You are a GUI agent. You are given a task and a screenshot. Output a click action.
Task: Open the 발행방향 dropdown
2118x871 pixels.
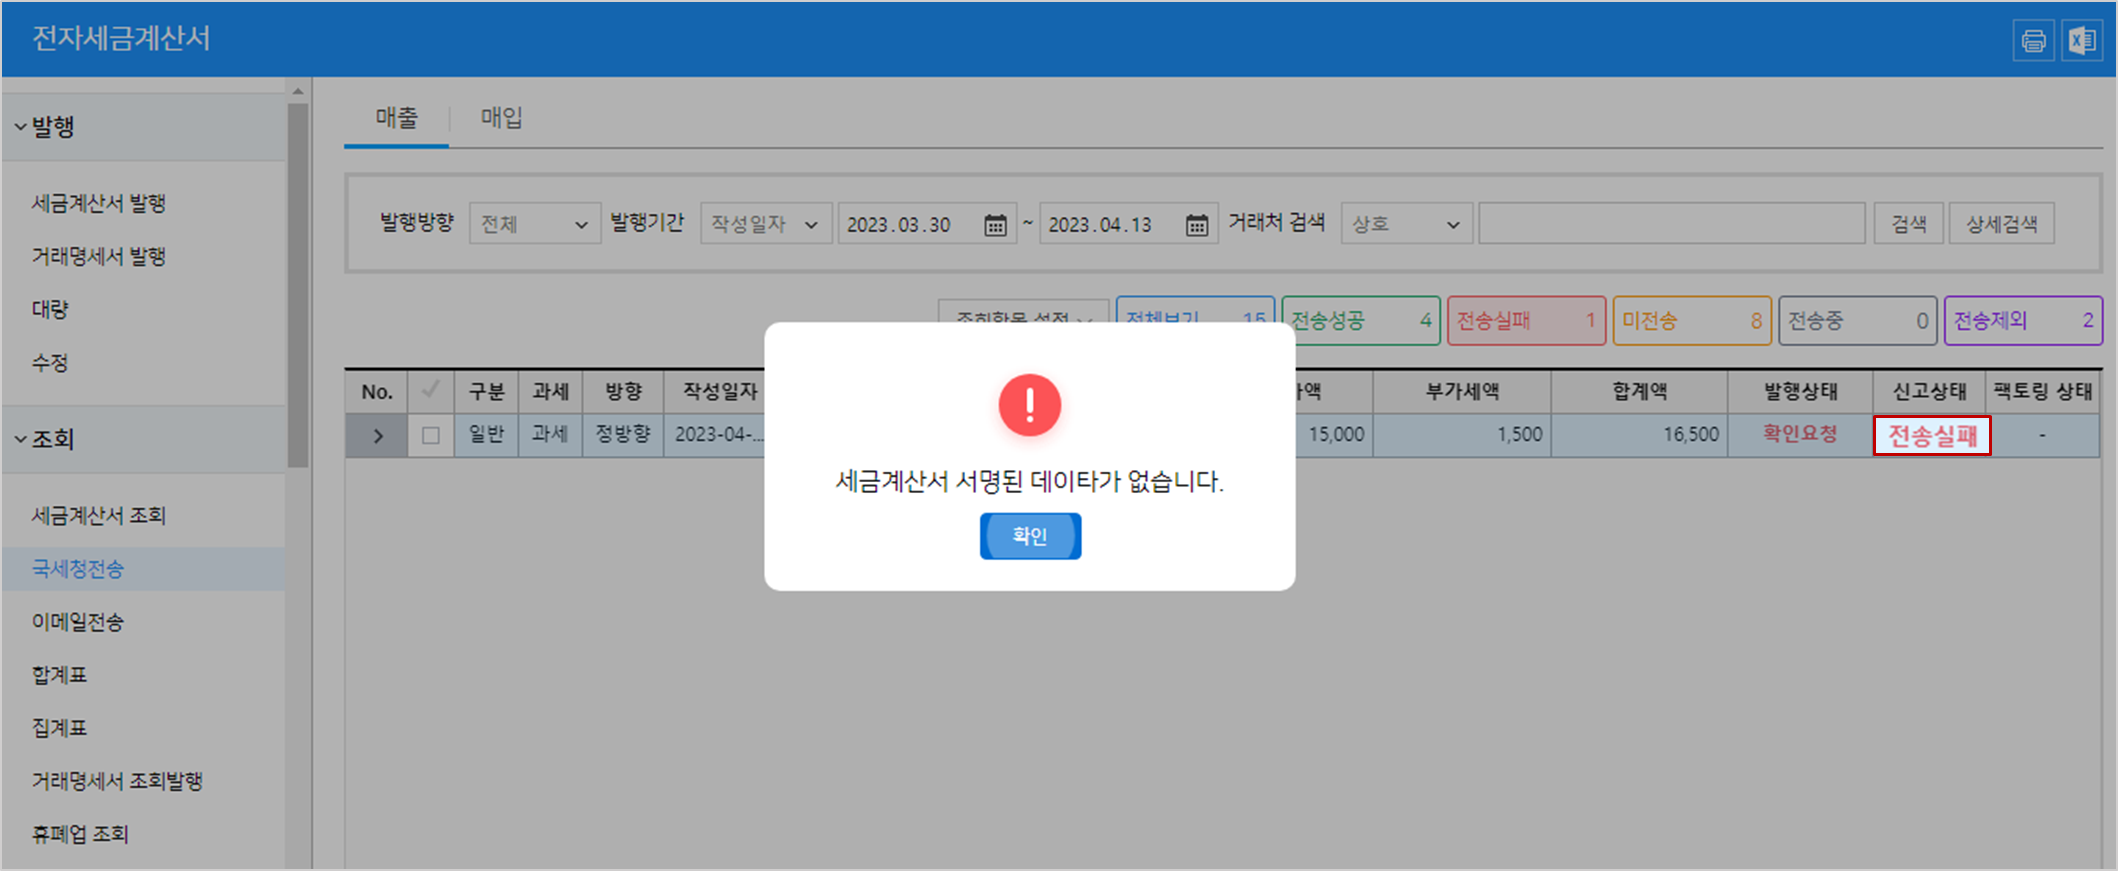click(534, 224)
